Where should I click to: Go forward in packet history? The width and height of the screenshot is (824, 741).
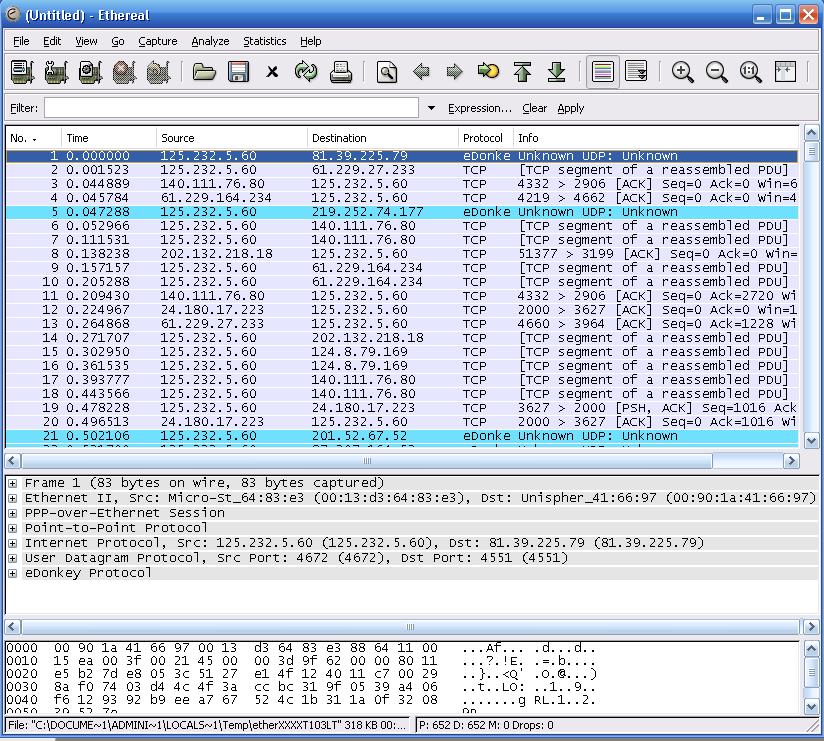coord(454,71)
